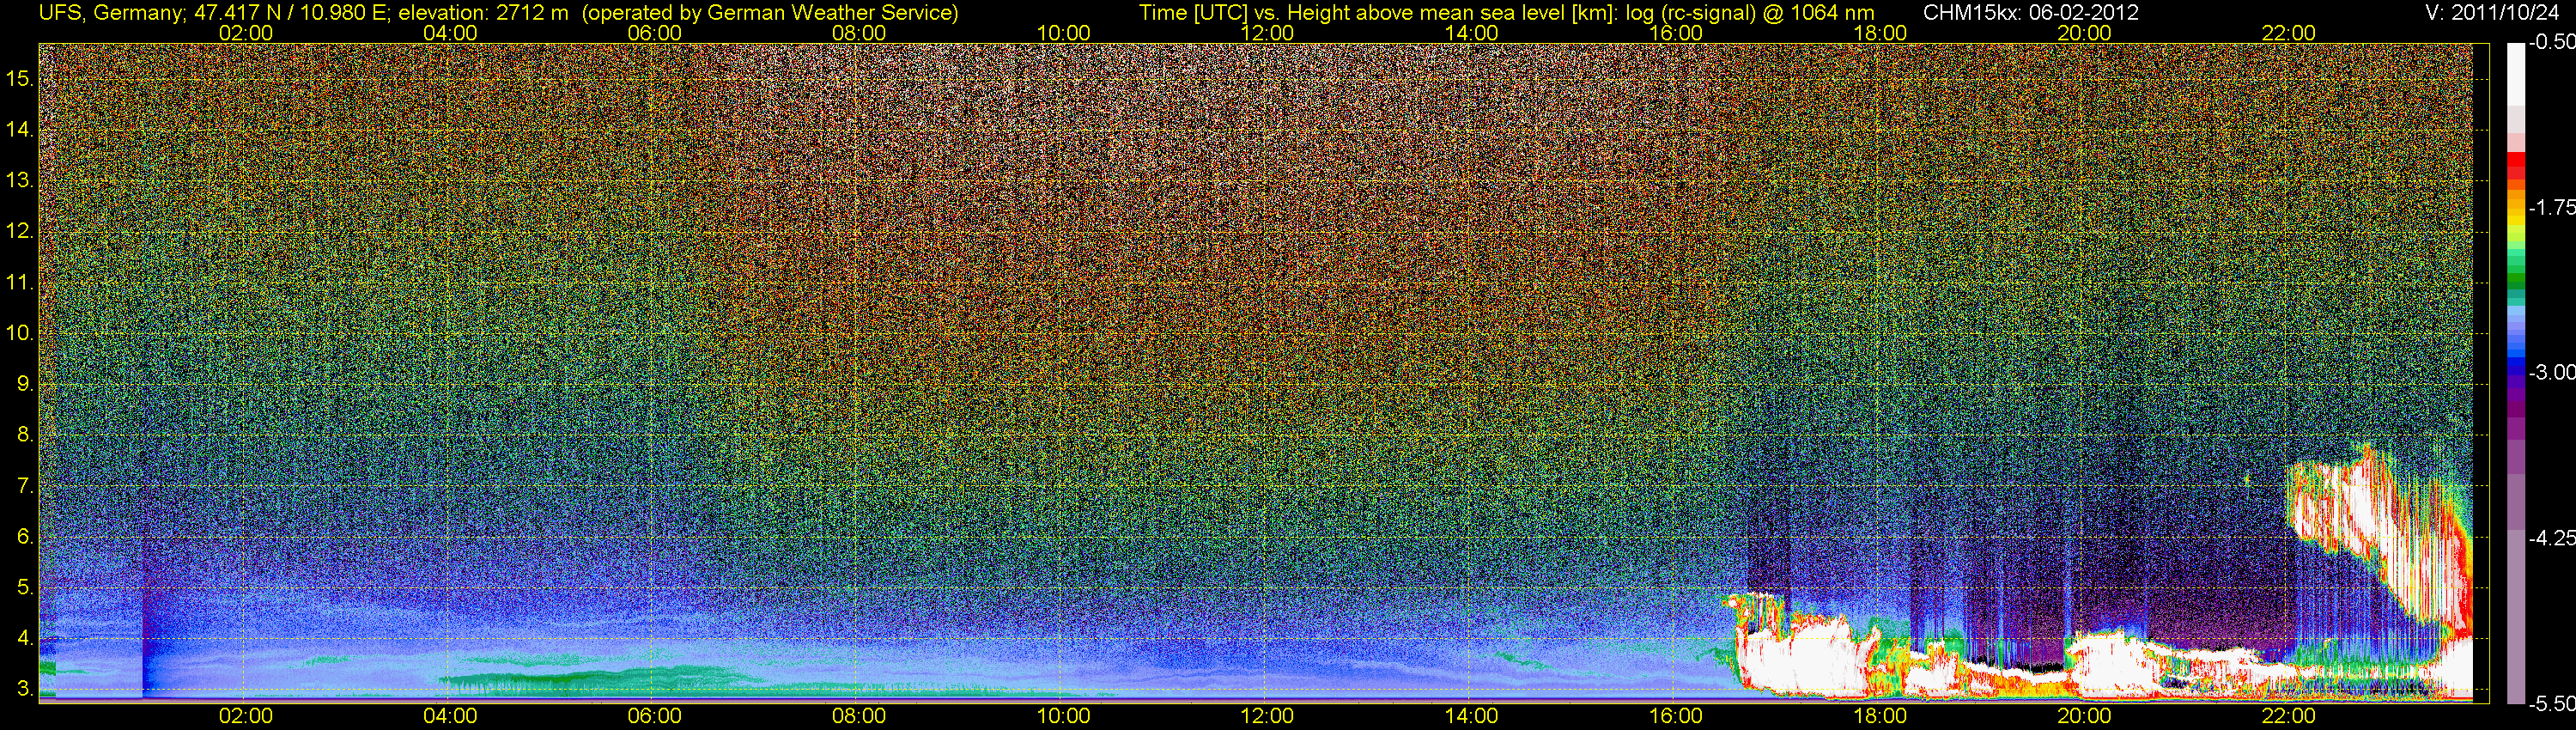2576x730 pixels.
Task: Click the height axis label "10."
Action: 20,333
